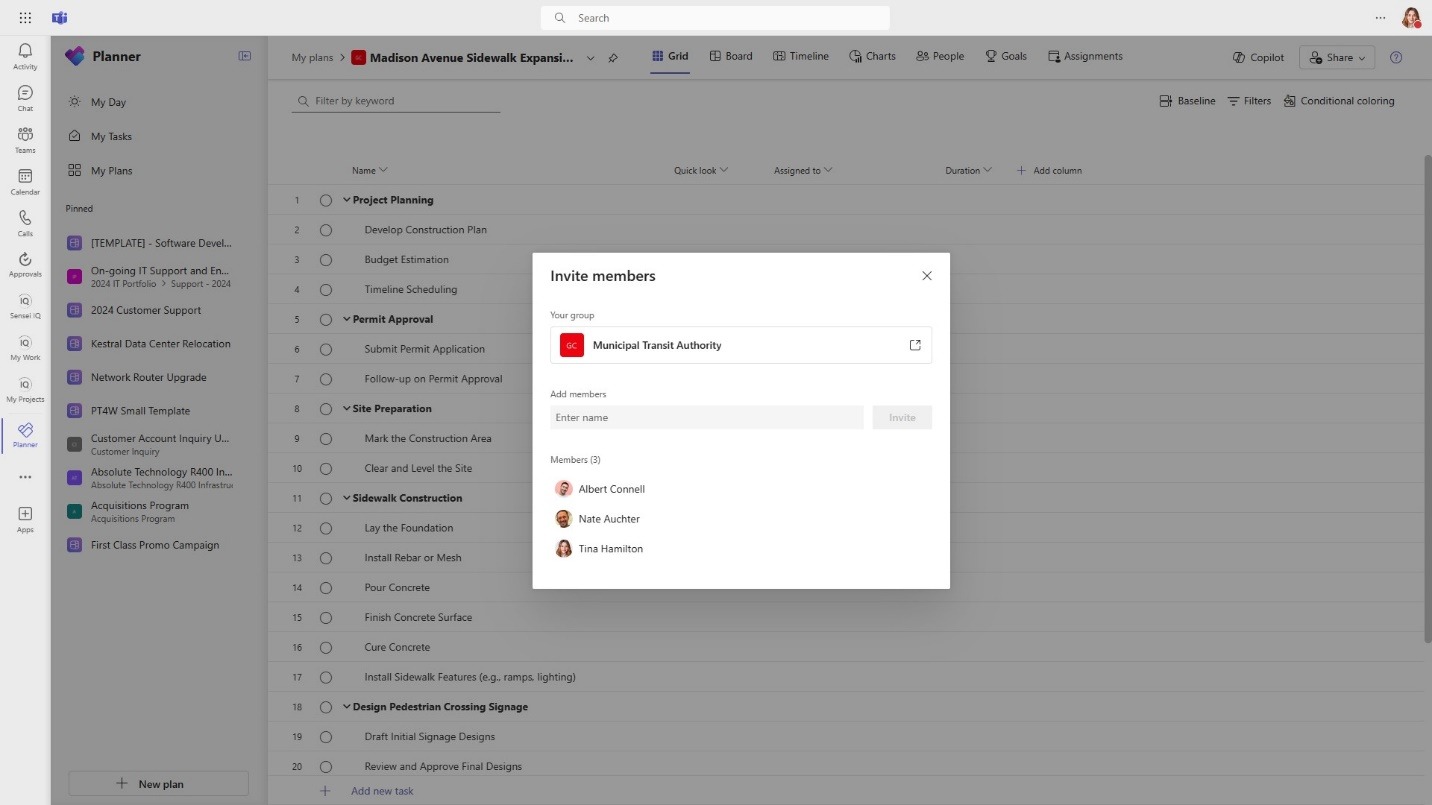The image size is (1432, 805).
Task: Open My Projects app in rail
Action: click(25, 389)
